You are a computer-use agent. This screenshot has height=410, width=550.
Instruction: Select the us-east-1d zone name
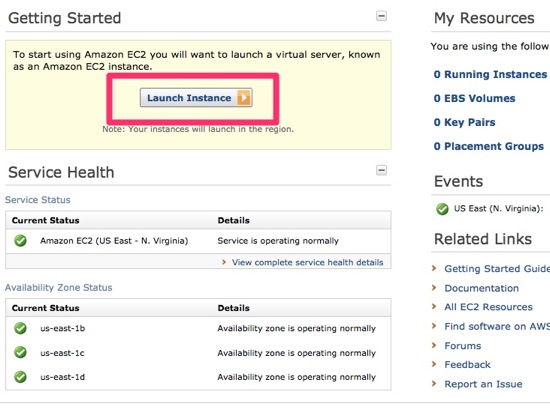[62, 377]
